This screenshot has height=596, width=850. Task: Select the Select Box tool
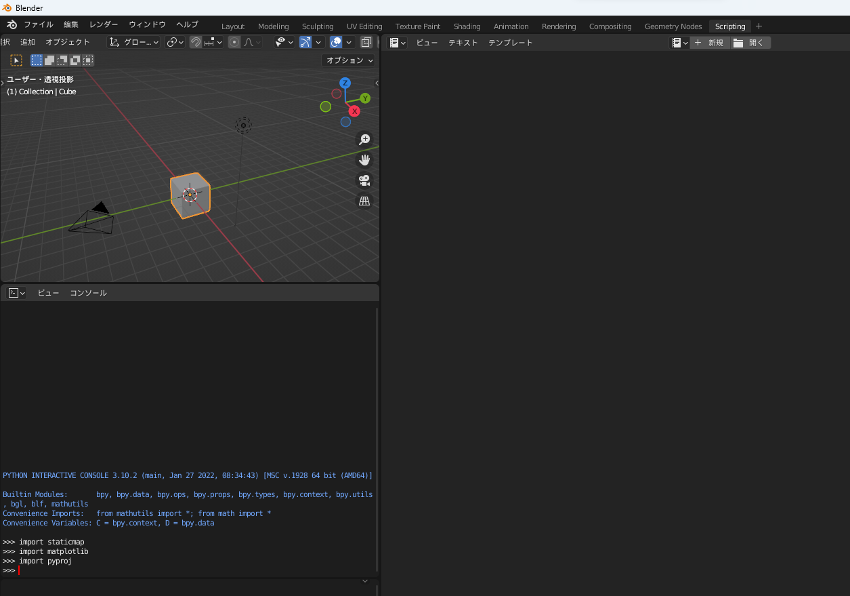[36, 60]
